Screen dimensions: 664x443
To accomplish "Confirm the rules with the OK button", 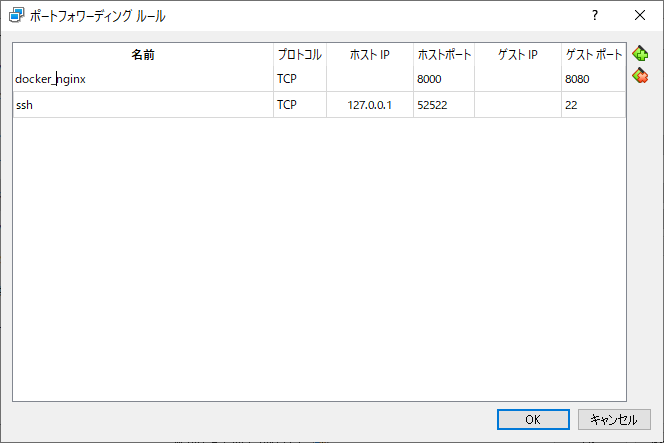I will pos(533,419).
